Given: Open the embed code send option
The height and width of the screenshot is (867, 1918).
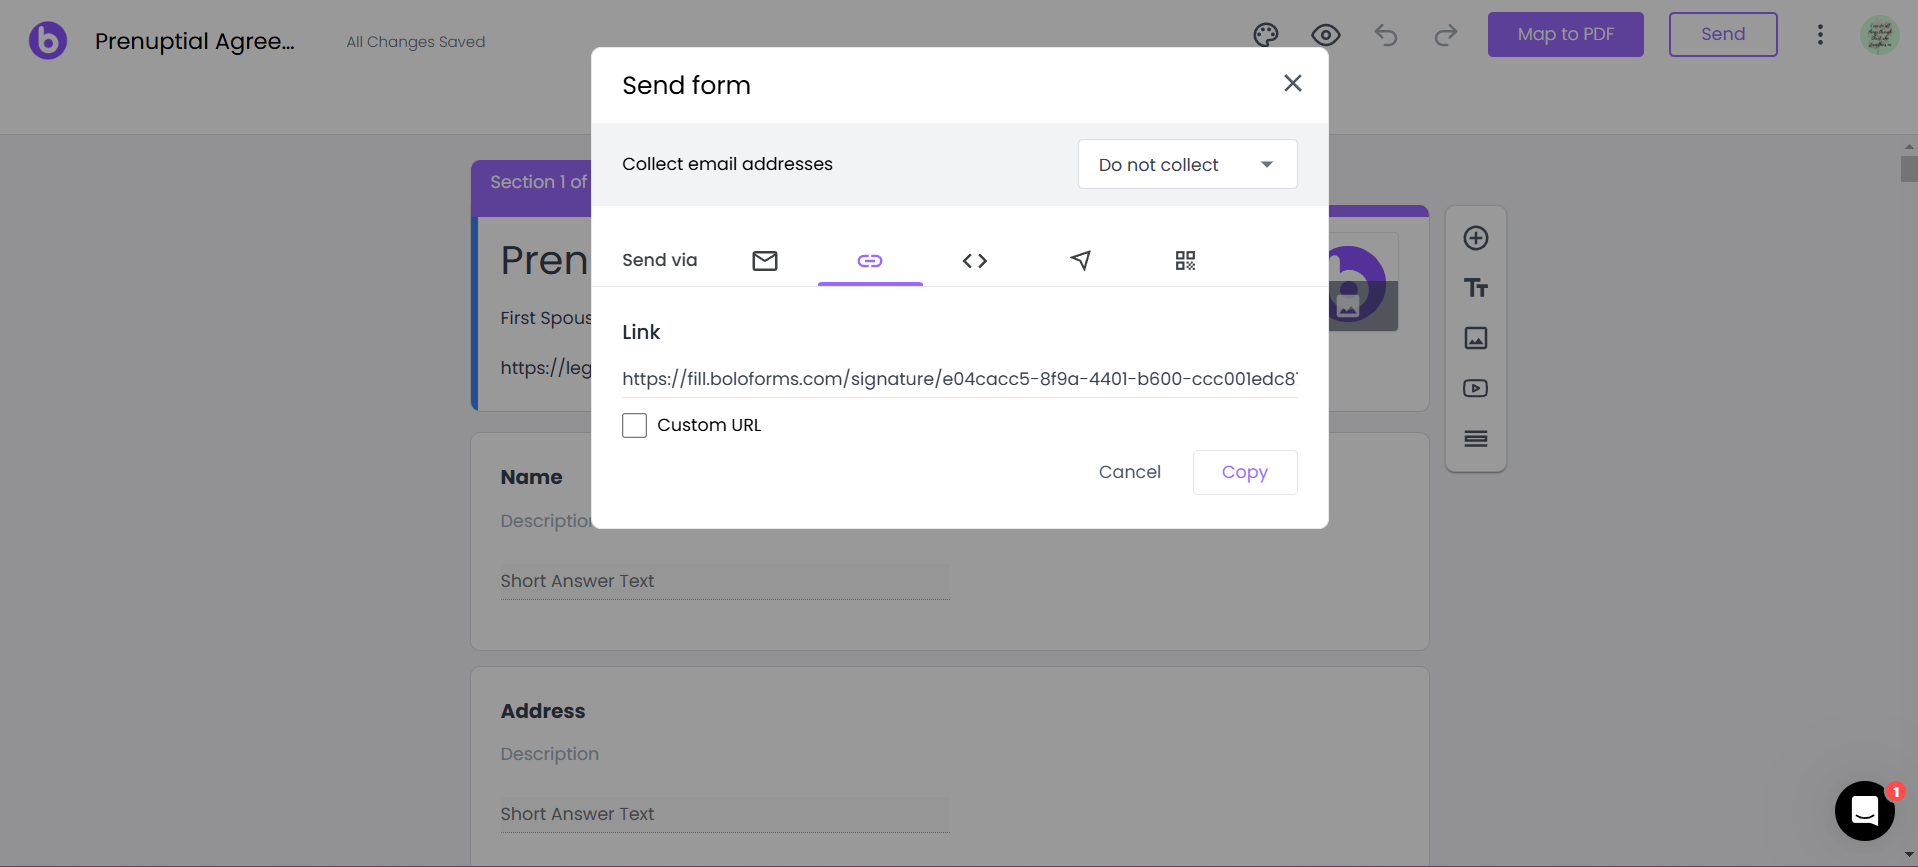Looking at the screenshot, I should [x=975, y=260].
